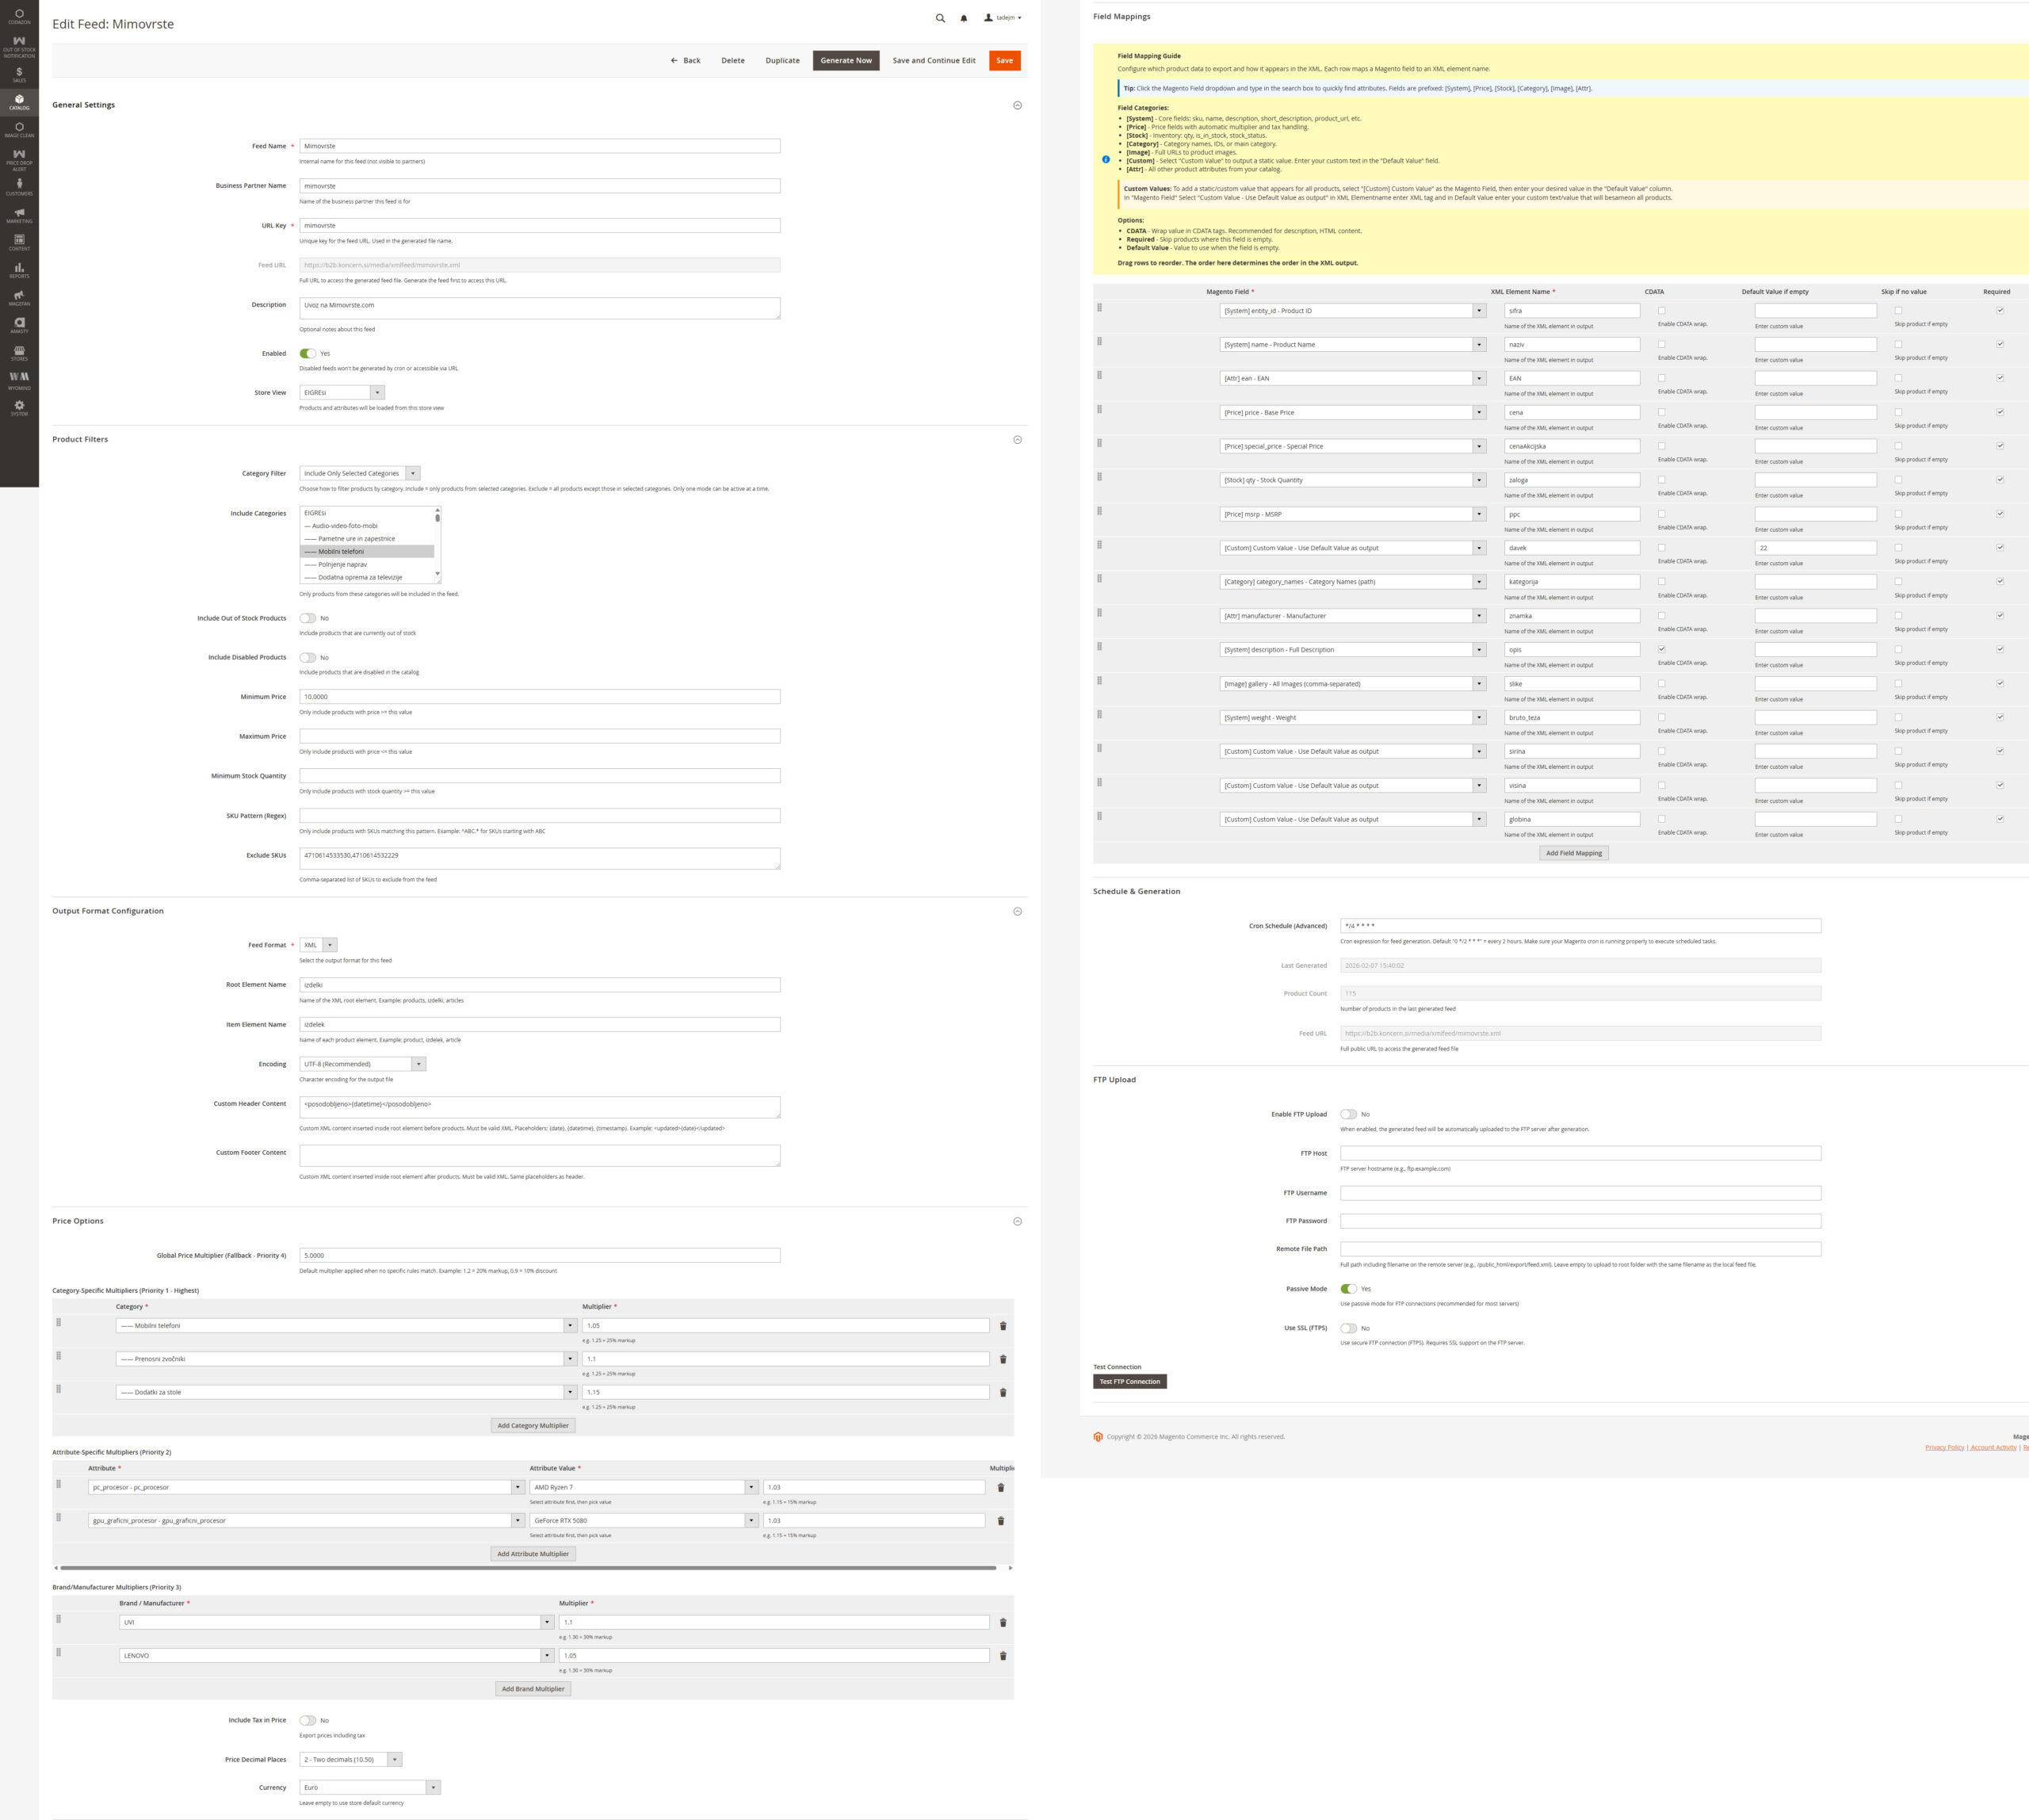Open the Marketing sidebar menu
This screenshot has width=2029, height=1820.
pos(19,215)
